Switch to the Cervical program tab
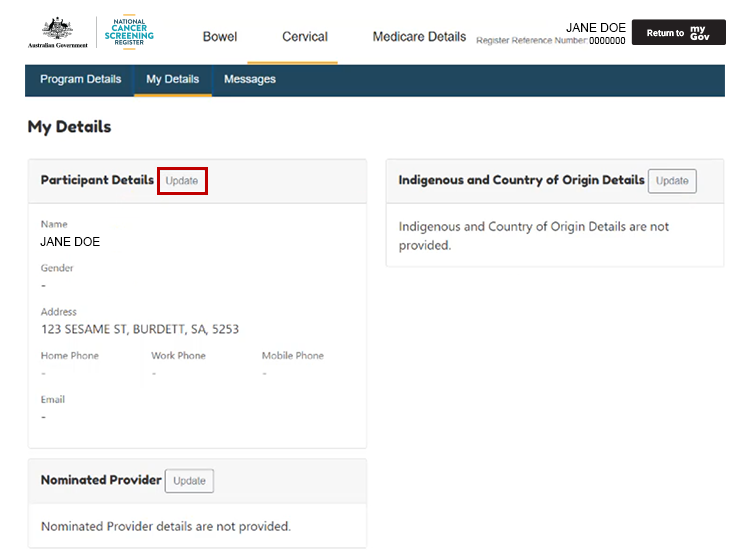 (305, 37)
